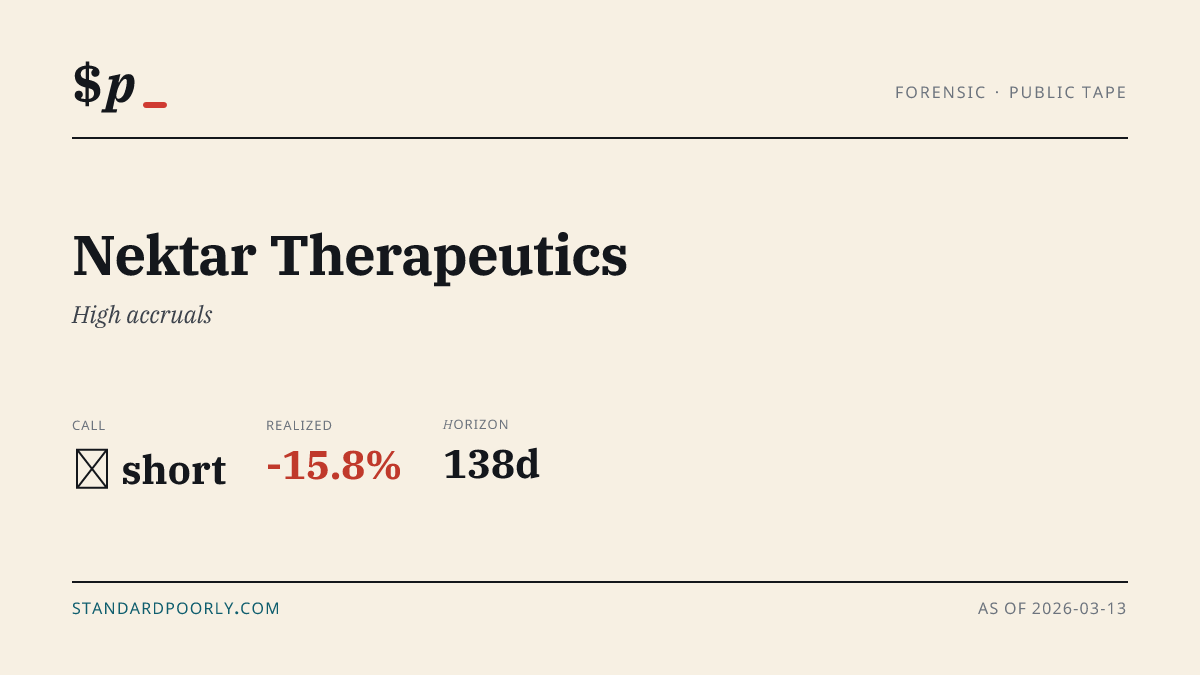The width and height of the screenshot is (1200, 675).
Task: Open the standardpoorly.com link
Action: point(176,608)
